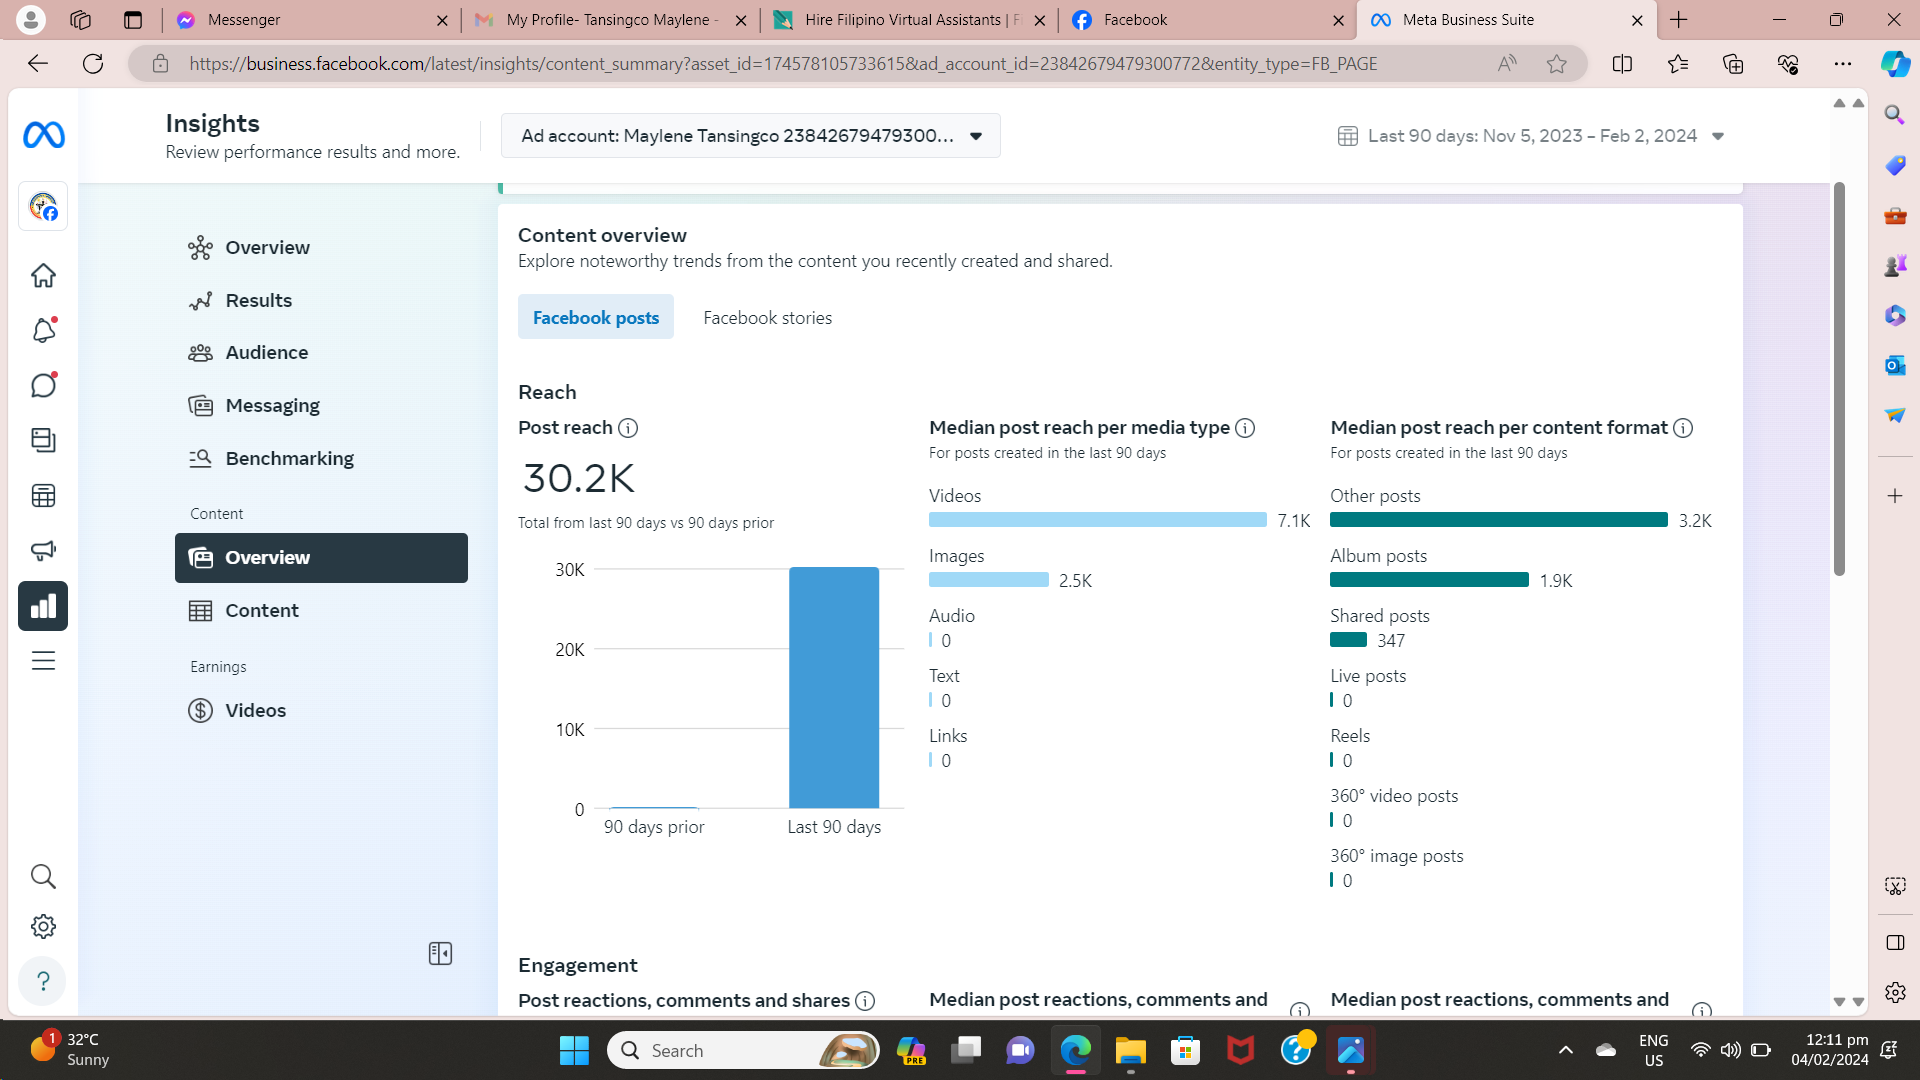1920x1080 pixels.
Task: Switch to Facebook stories tab
Action: (767, 318)
